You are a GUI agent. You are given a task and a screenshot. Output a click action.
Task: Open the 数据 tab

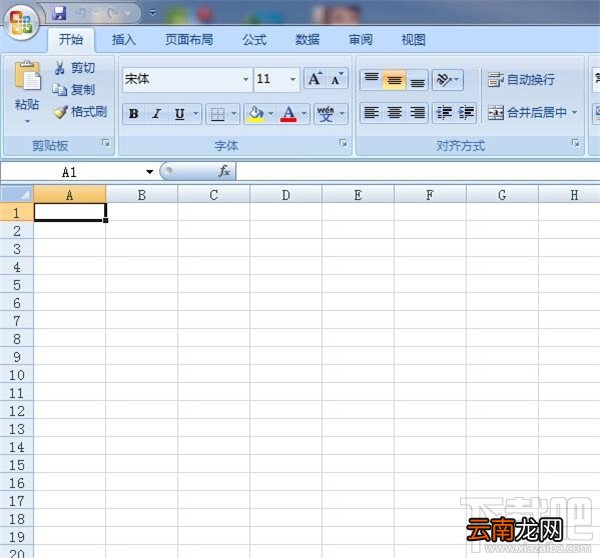307,39
